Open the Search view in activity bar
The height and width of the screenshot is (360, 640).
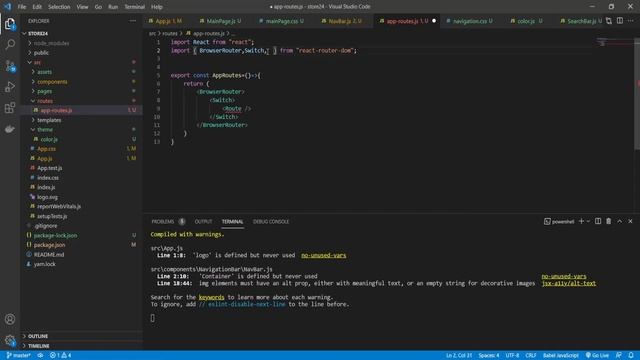click(10, 44)
